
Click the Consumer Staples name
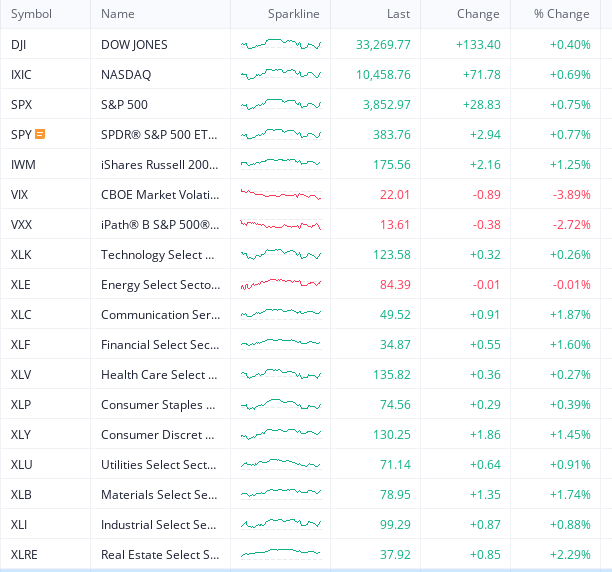pos(158,405)
